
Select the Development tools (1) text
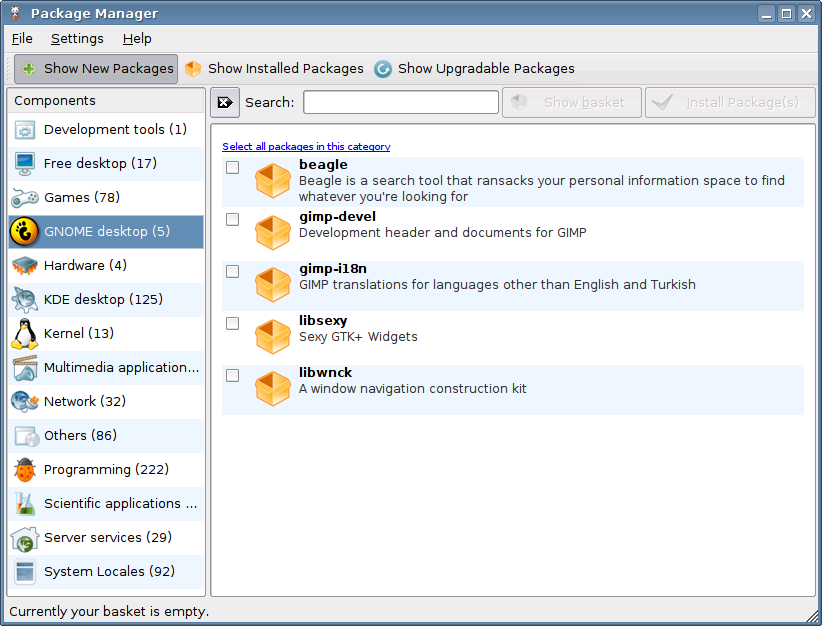click(115, 129)
